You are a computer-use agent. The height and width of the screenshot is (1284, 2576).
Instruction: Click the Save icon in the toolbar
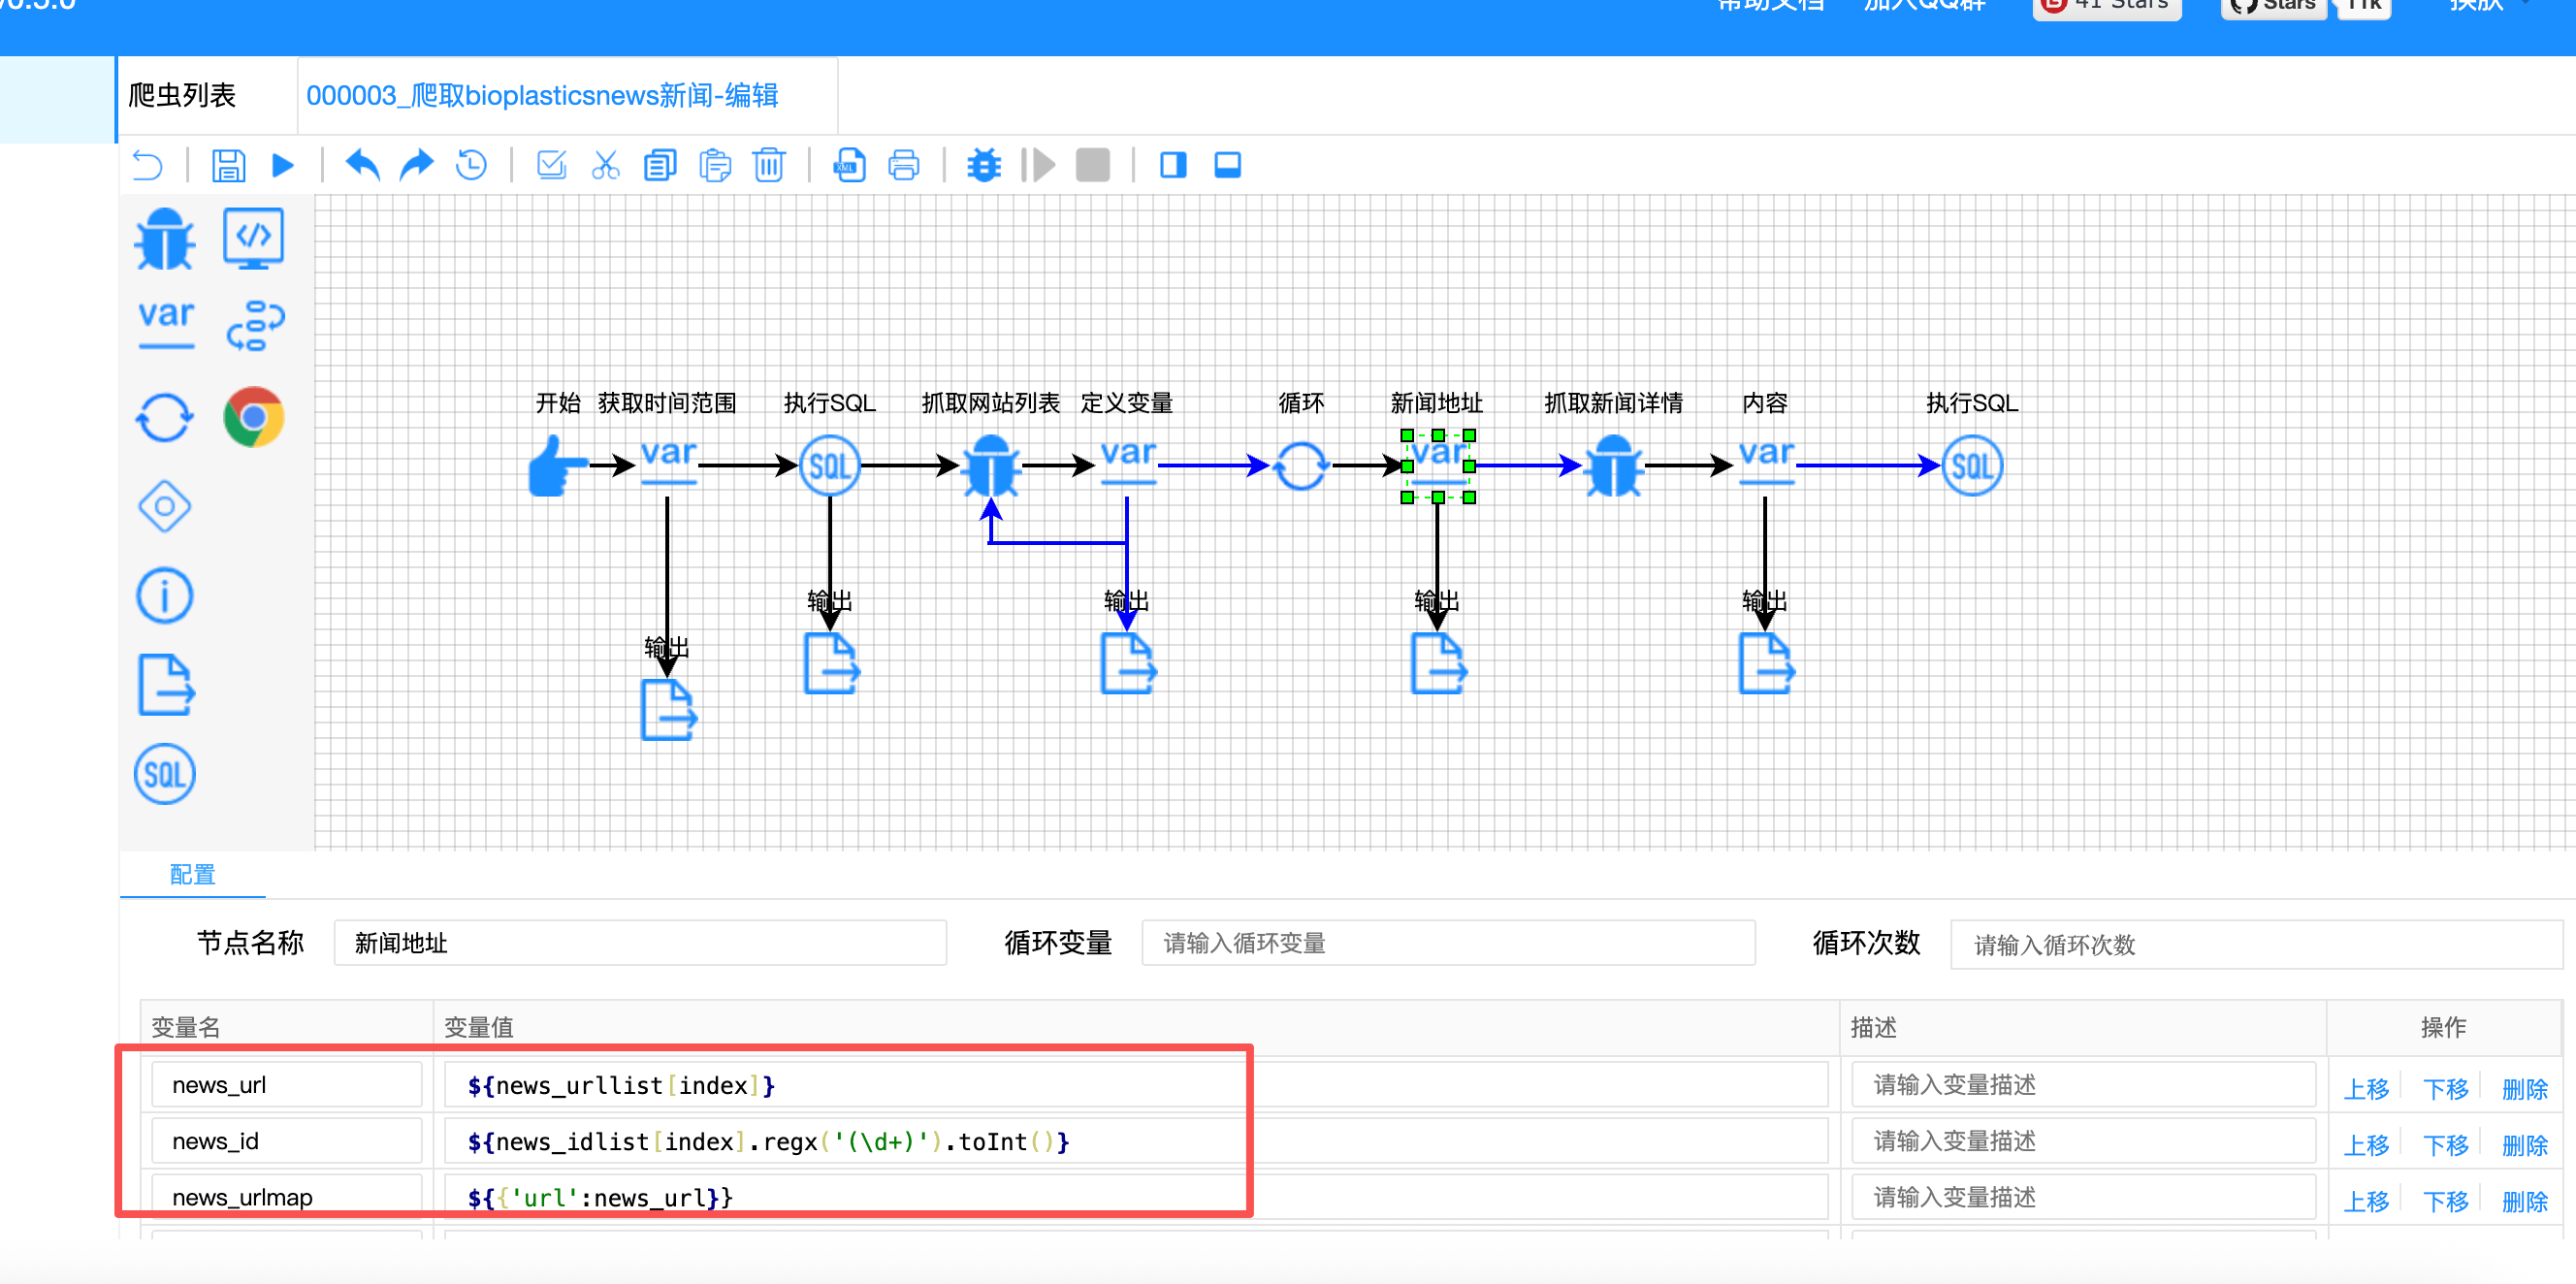[x=228, y=165]
